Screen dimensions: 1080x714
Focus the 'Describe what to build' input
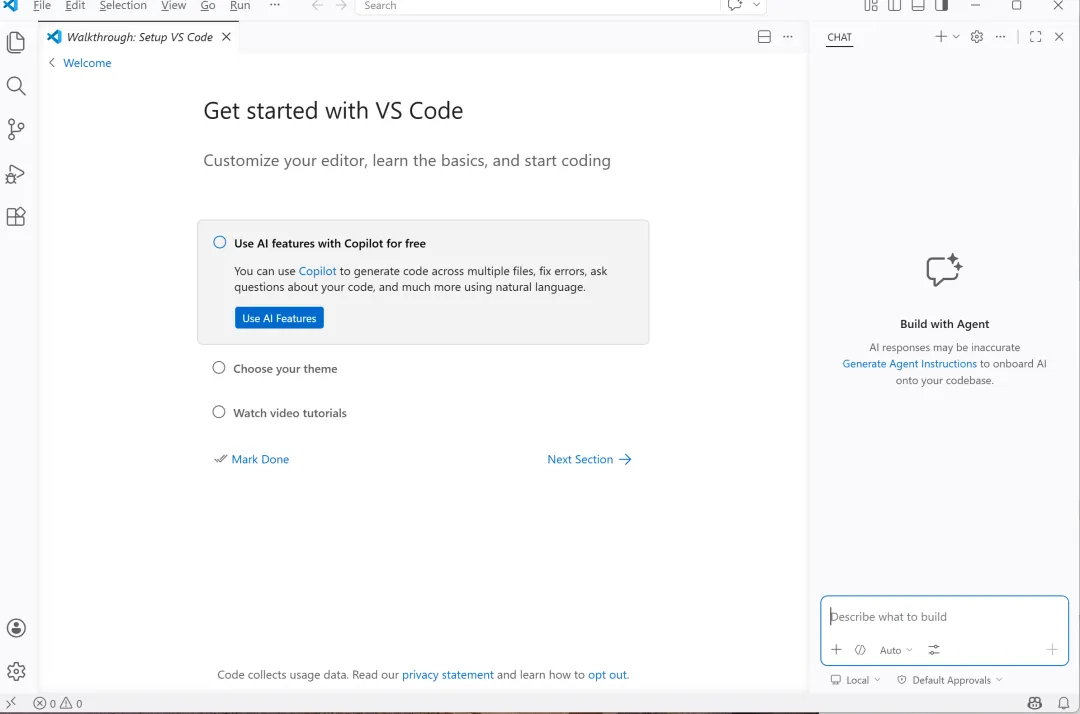click(944, 617)
